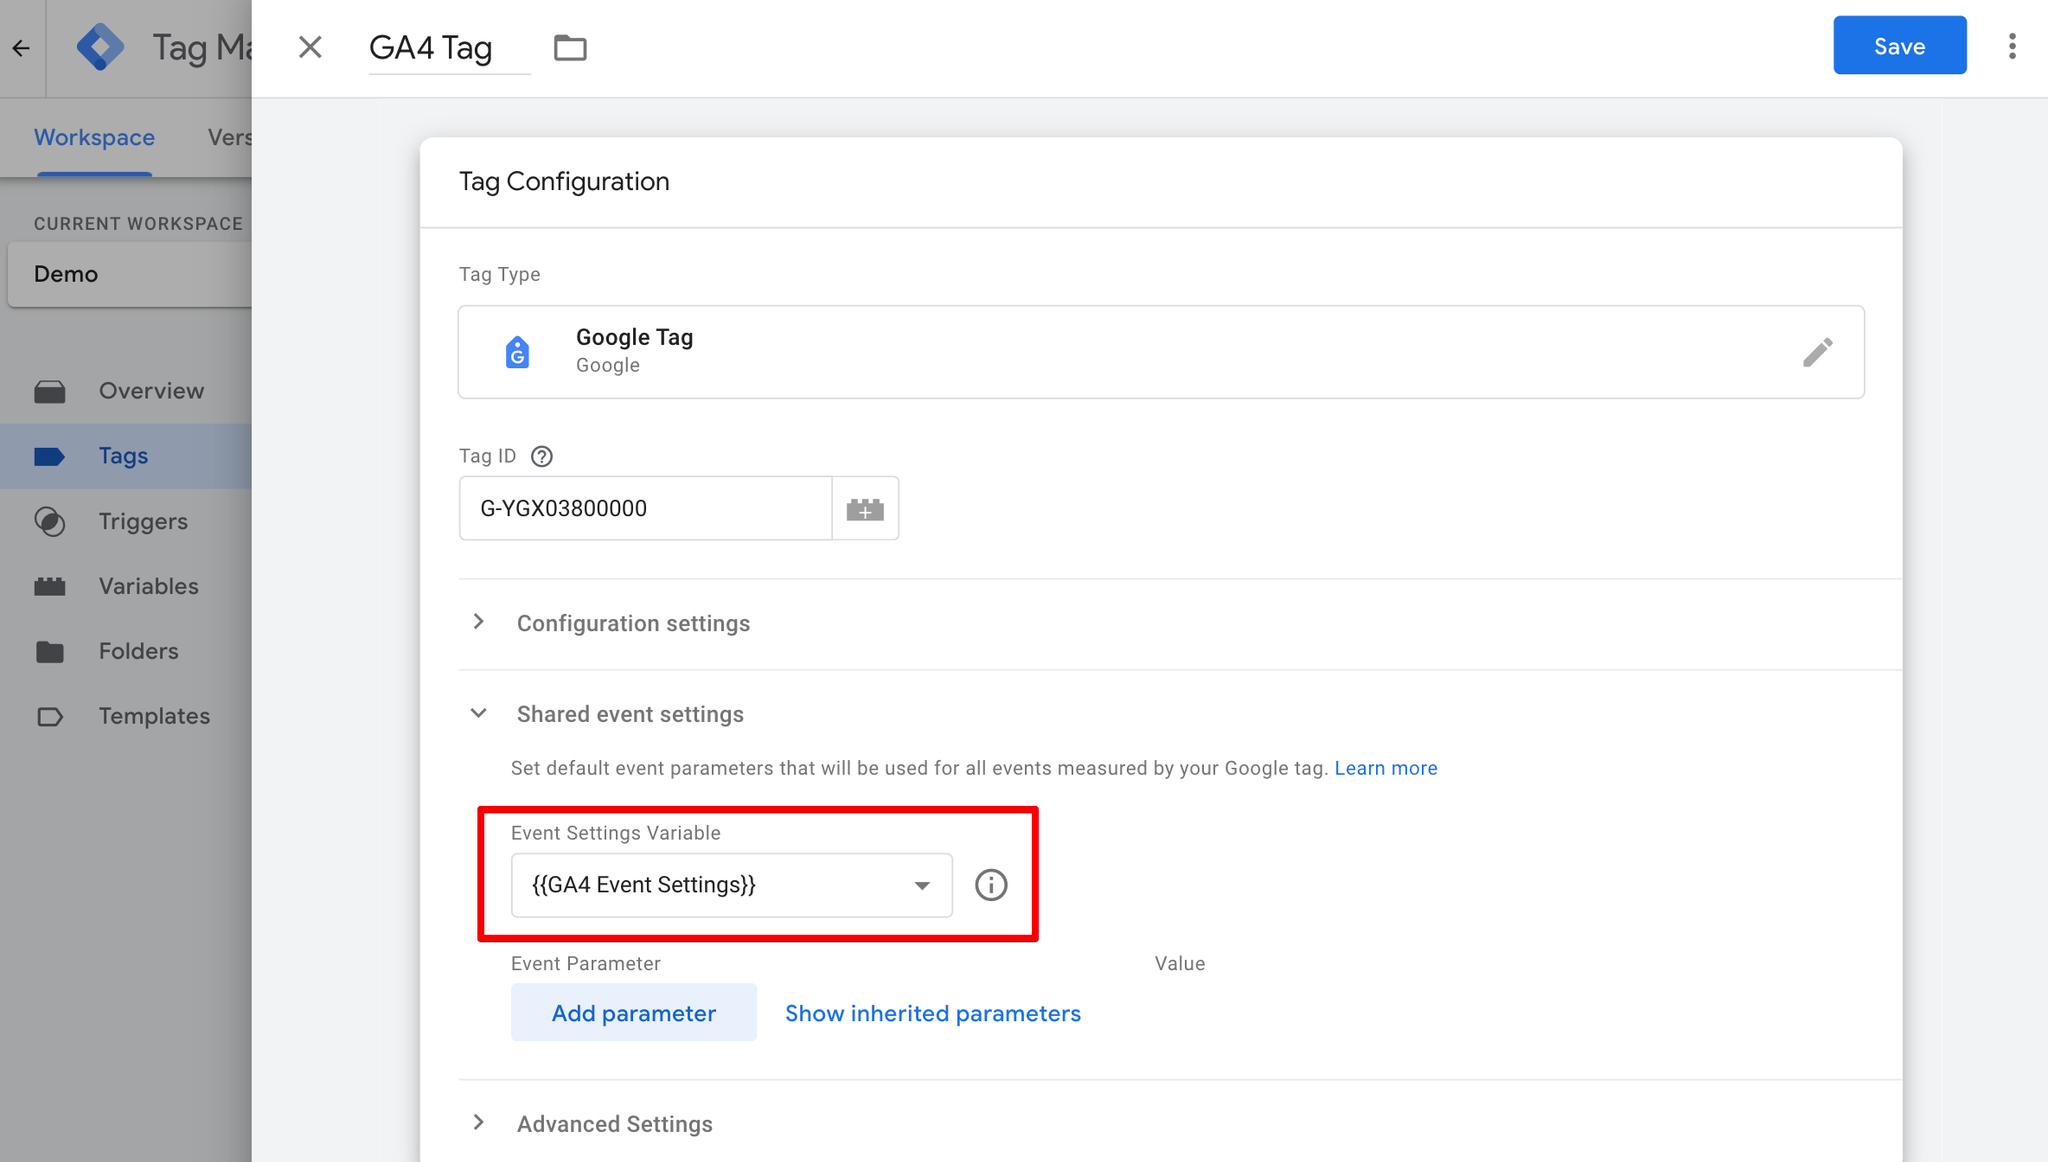Click the back arrow in Tag Manager header

pos(21,47)
